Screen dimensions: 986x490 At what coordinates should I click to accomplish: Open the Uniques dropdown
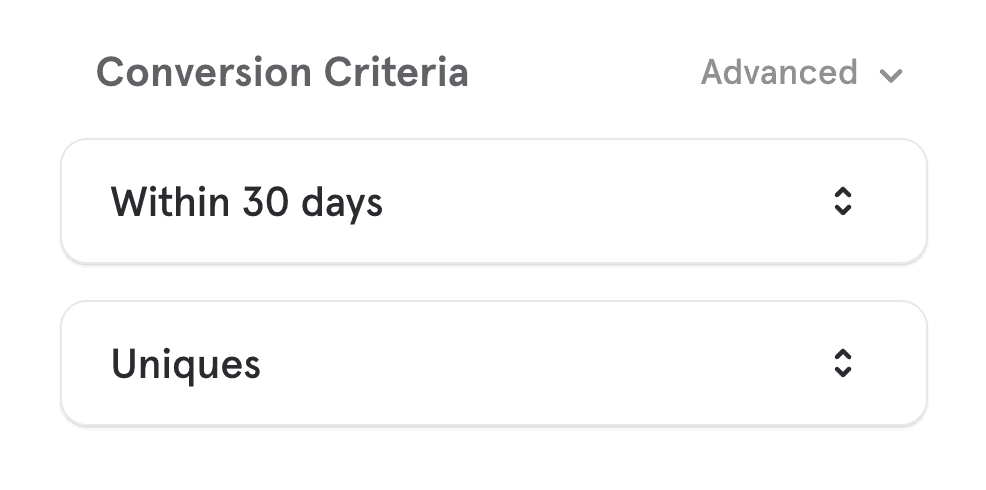click(x=493, y=363)
